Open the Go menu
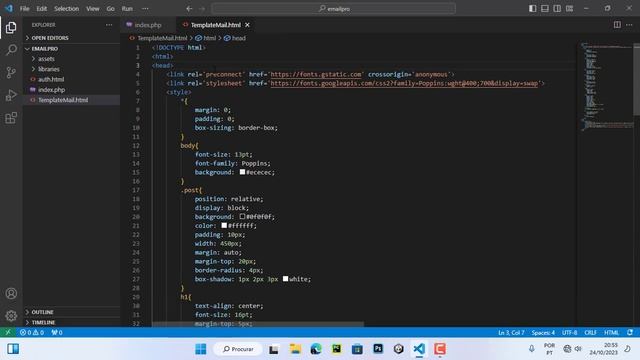Screen dimensions: 640x360 point(111,9)
